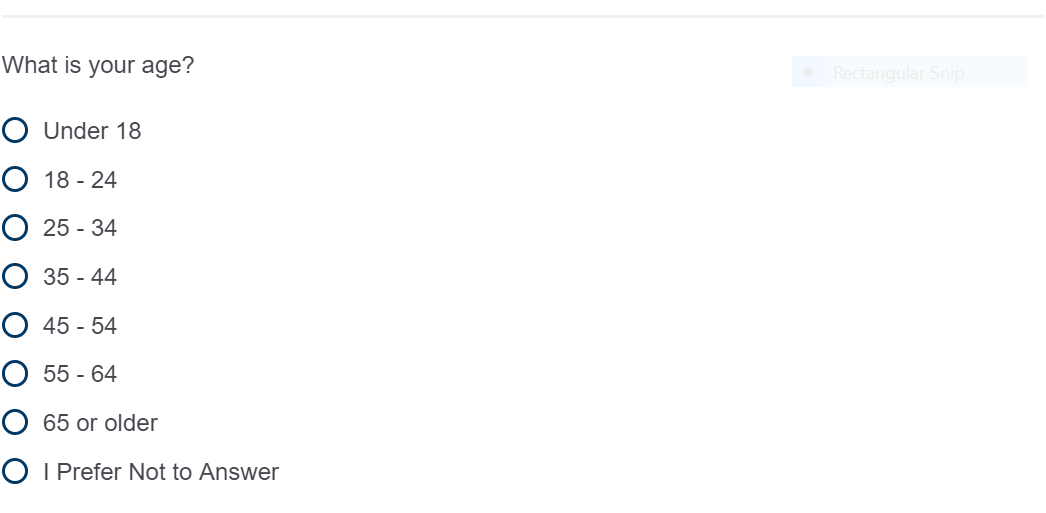This screenshot has height=513, width=1046.
Task: Mark the 45 - 54 radio button
Action: (x=15, y=325)
